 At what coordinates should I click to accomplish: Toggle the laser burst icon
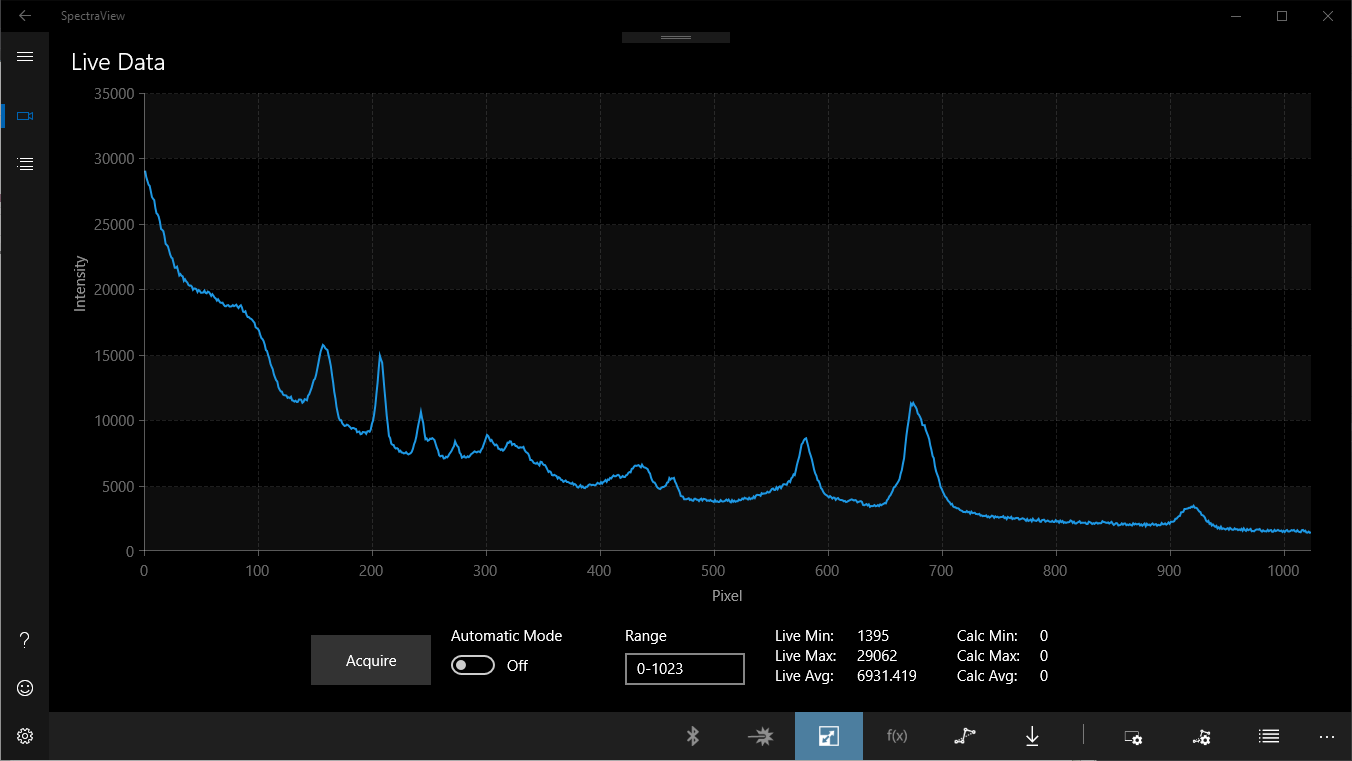coord(760,737)
